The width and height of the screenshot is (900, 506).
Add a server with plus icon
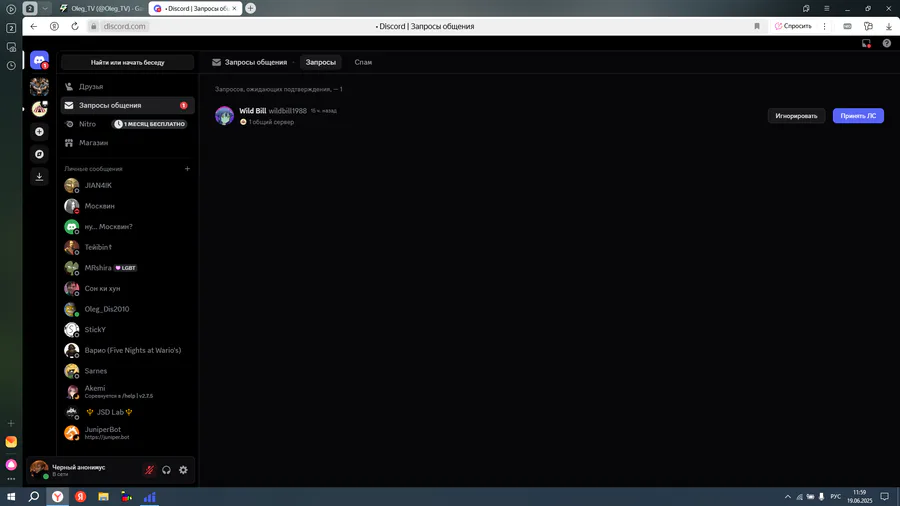(x=39, y=132)
